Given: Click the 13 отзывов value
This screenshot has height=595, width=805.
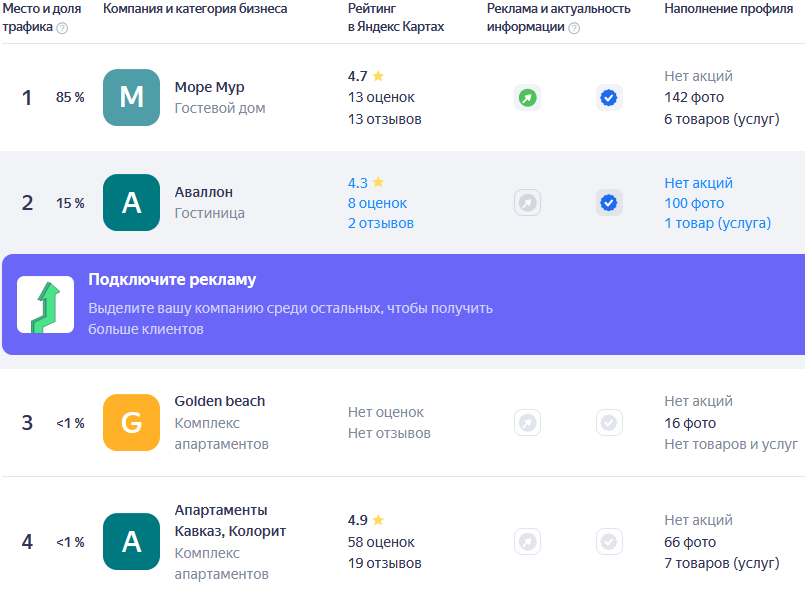Looking at the screenshot, I should coord(385,119).
